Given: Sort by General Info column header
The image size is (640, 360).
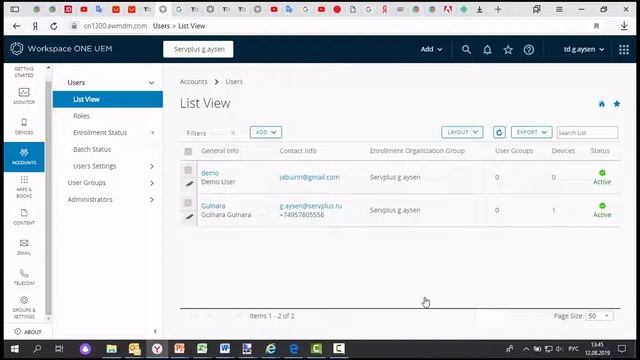Looking at the screenshot, I should [220, 151].
